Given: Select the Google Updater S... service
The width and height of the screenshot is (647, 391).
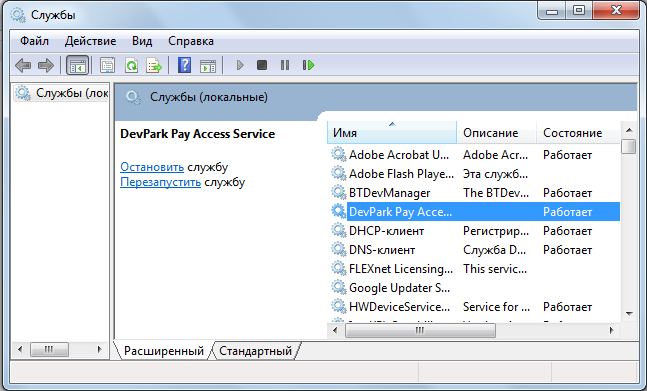Looking at the screenshot, I should coord(399,287).
